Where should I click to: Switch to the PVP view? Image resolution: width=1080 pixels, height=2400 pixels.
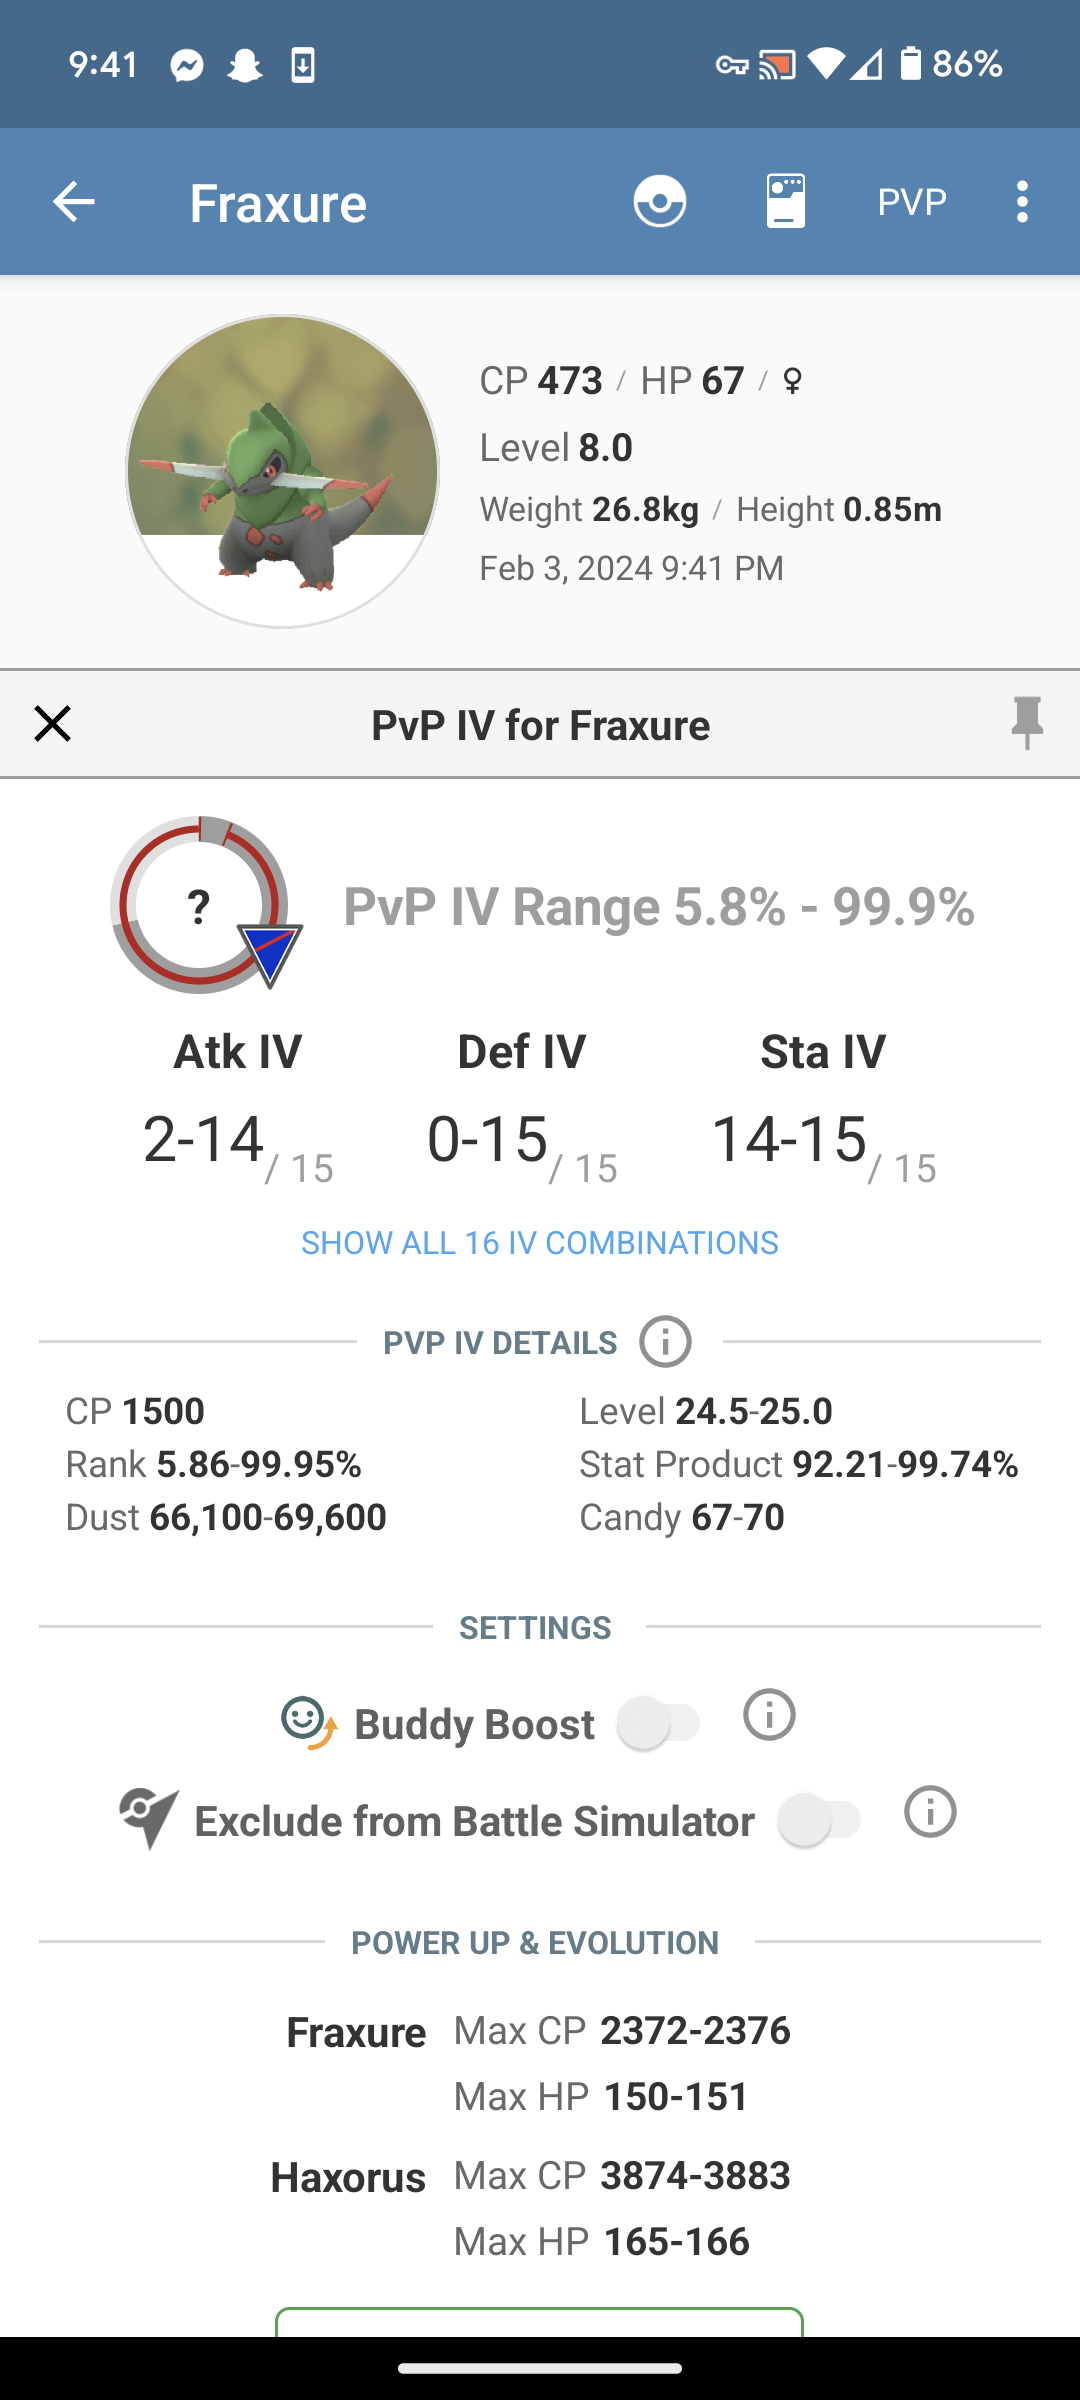click(911, 202)
